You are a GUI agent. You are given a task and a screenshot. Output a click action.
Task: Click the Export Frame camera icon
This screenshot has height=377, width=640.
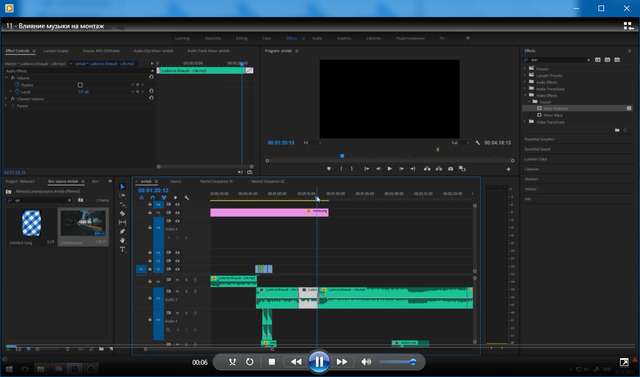(x=450, y=169)
